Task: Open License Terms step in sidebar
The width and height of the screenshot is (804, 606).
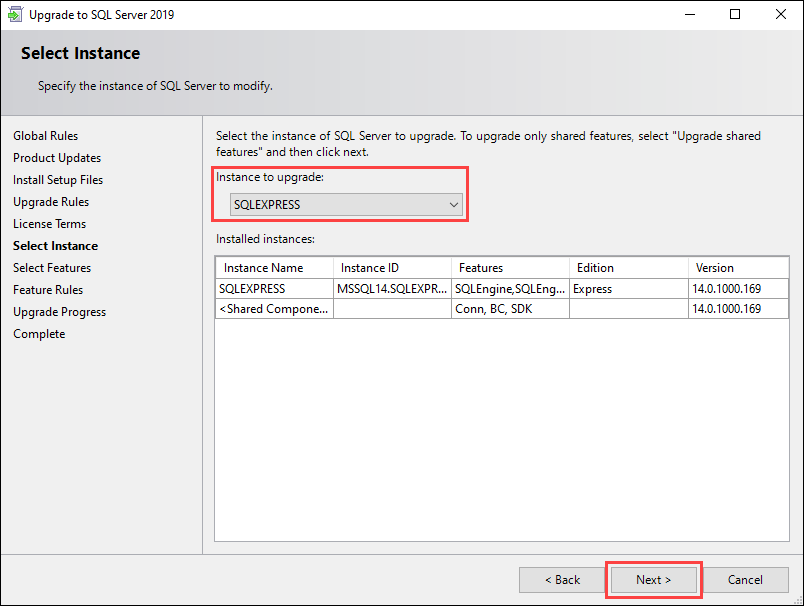Action: [49, 224]
